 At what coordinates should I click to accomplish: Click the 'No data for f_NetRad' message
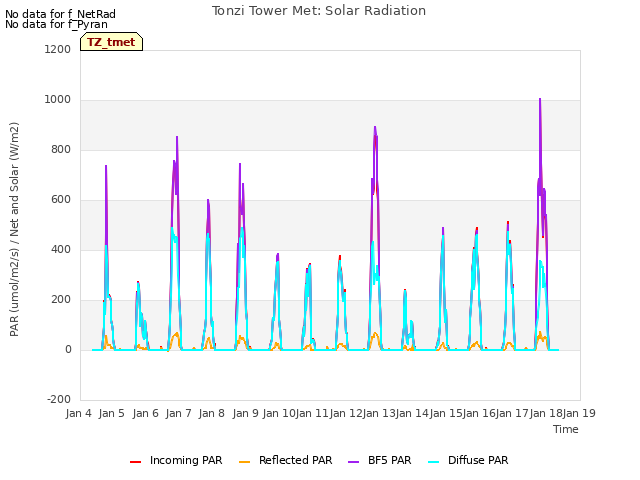(60, 14)
